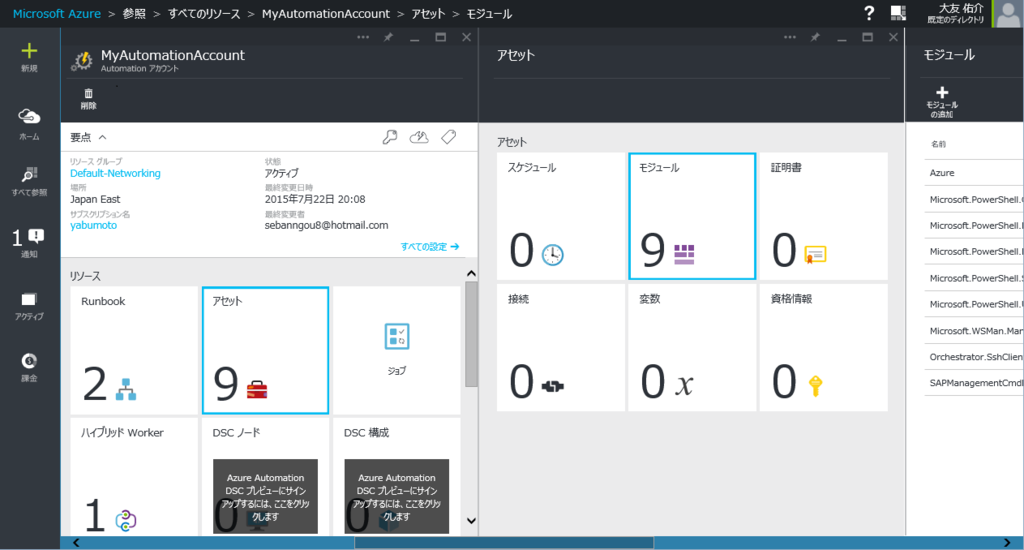Open more options on MyAutomationAccount blade

coord(362,37)
